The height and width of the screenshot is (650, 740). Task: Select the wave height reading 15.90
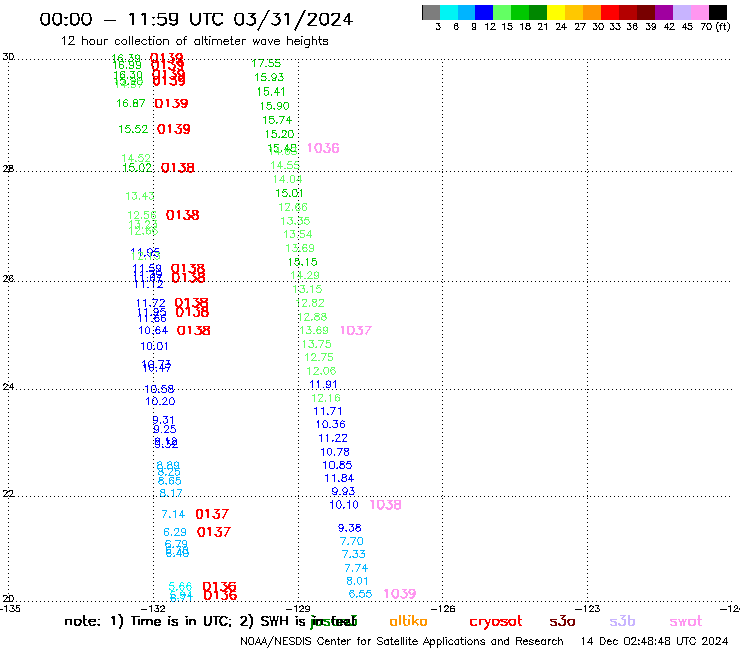274,106
